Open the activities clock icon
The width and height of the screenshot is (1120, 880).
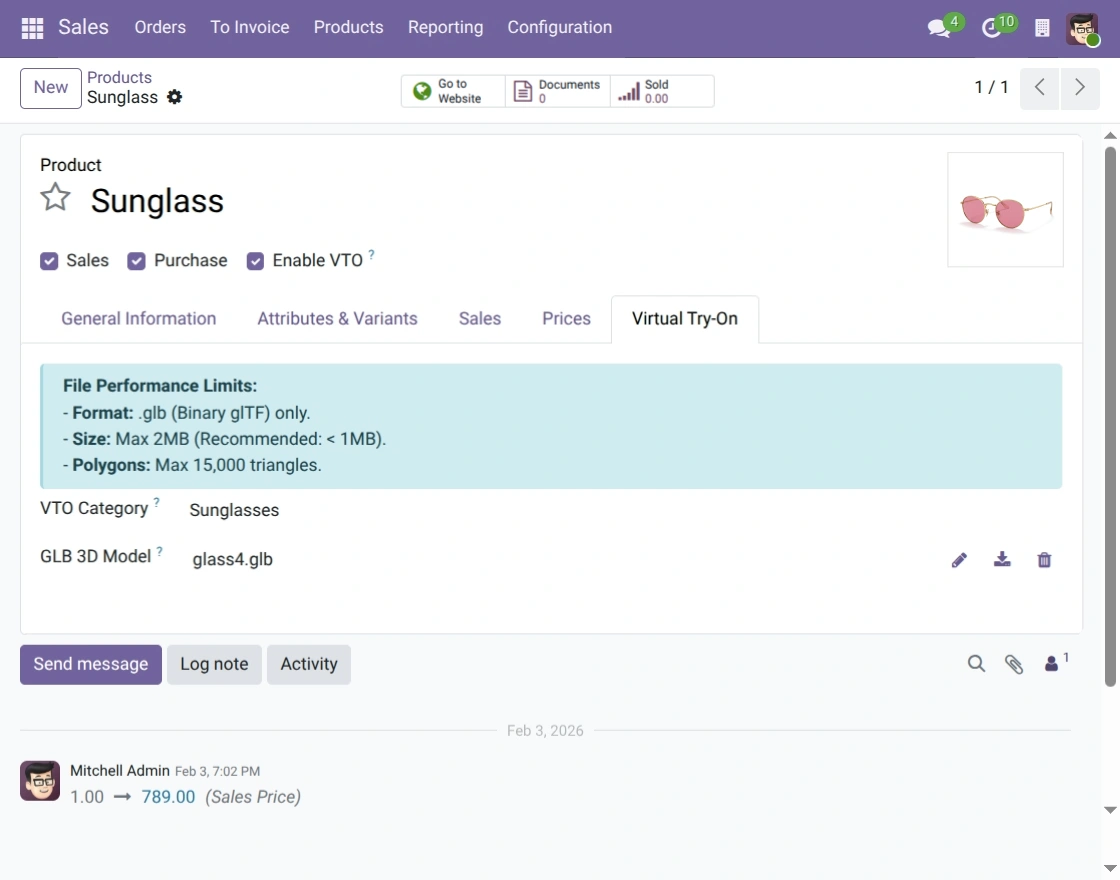point(991,28)
